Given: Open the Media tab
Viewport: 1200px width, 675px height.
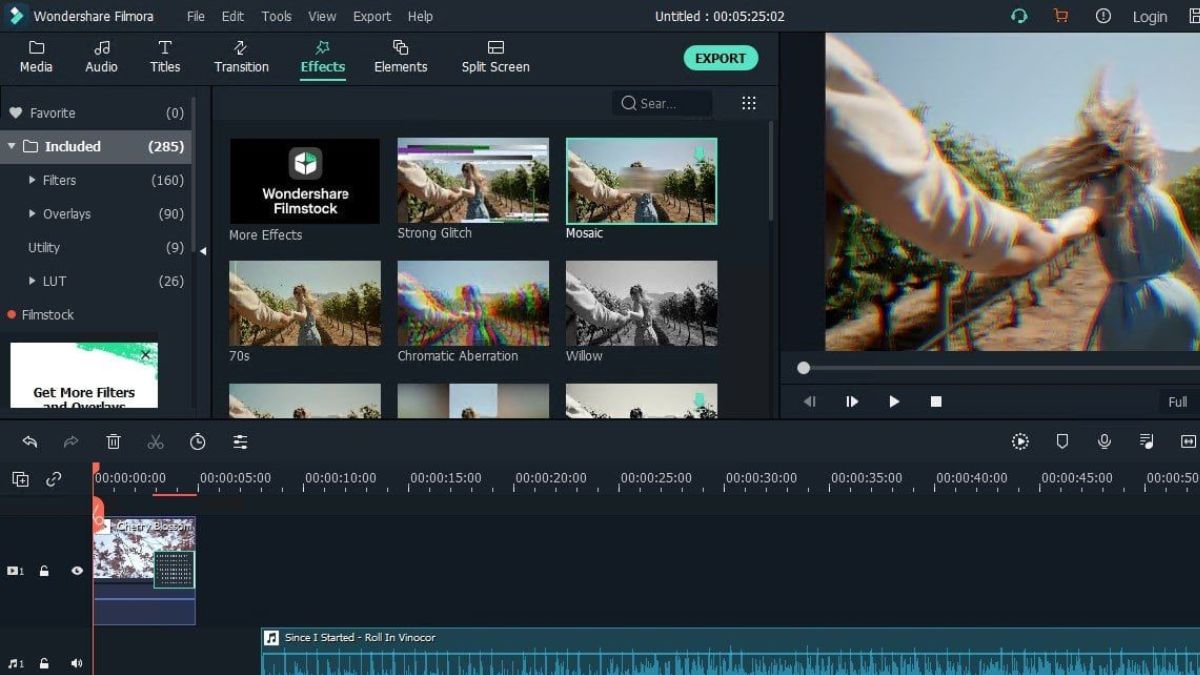Looking at the screenshot, I should 36,57.
